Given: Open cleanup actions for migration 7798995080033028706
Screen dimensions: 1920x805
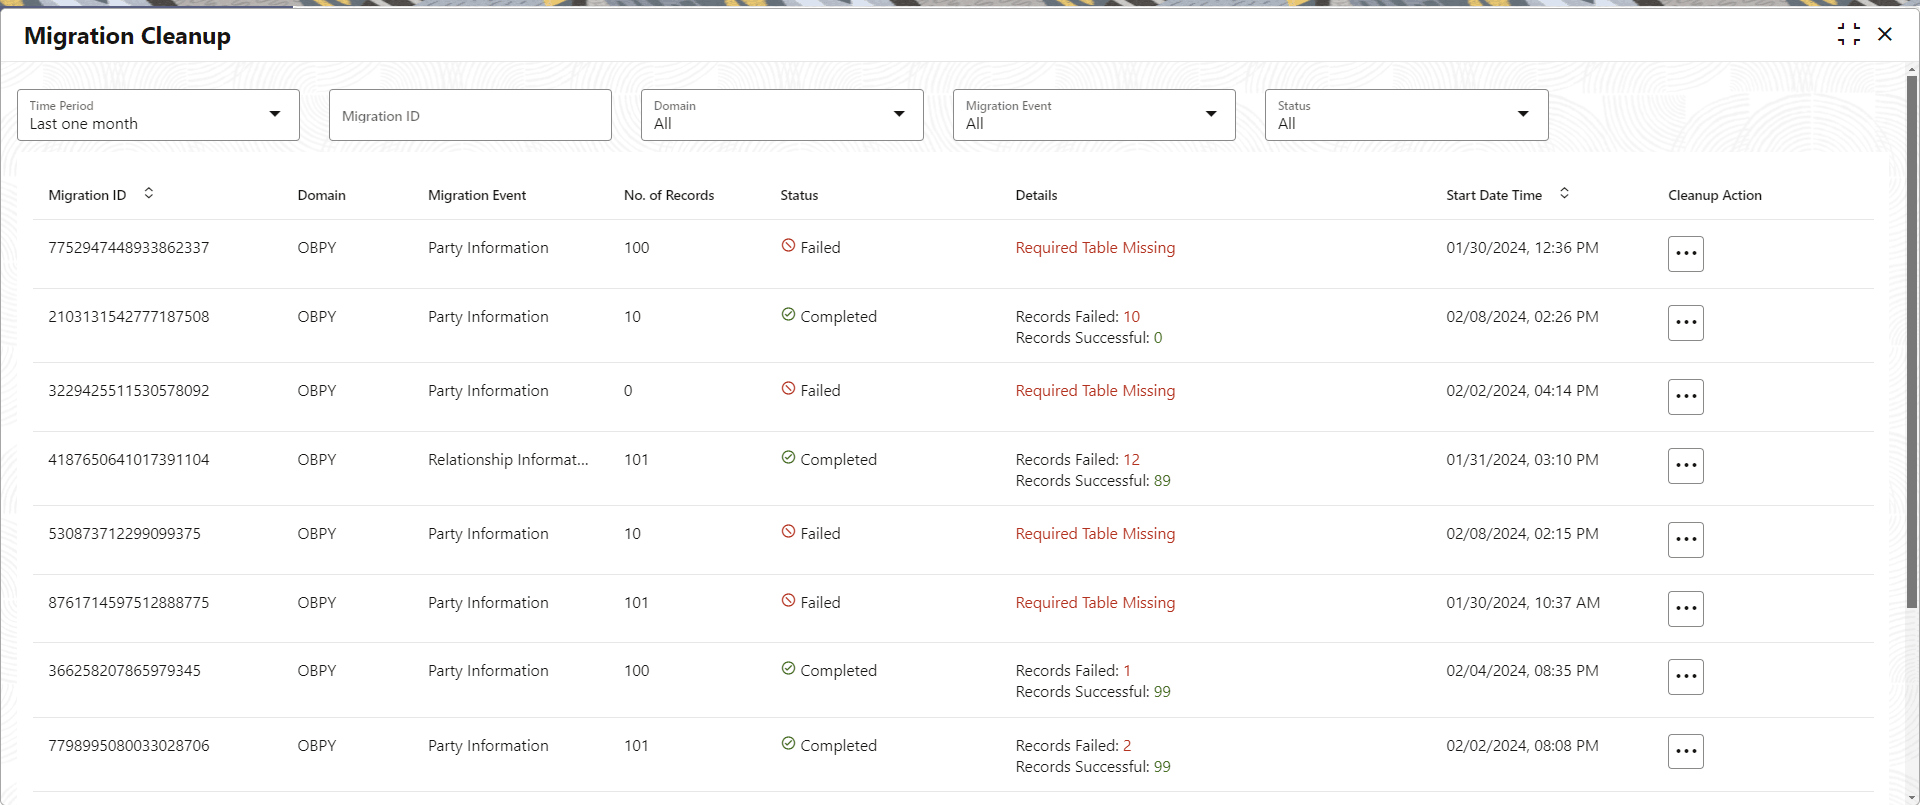Looking at the screenshot, I should (x=1685, y=752).
